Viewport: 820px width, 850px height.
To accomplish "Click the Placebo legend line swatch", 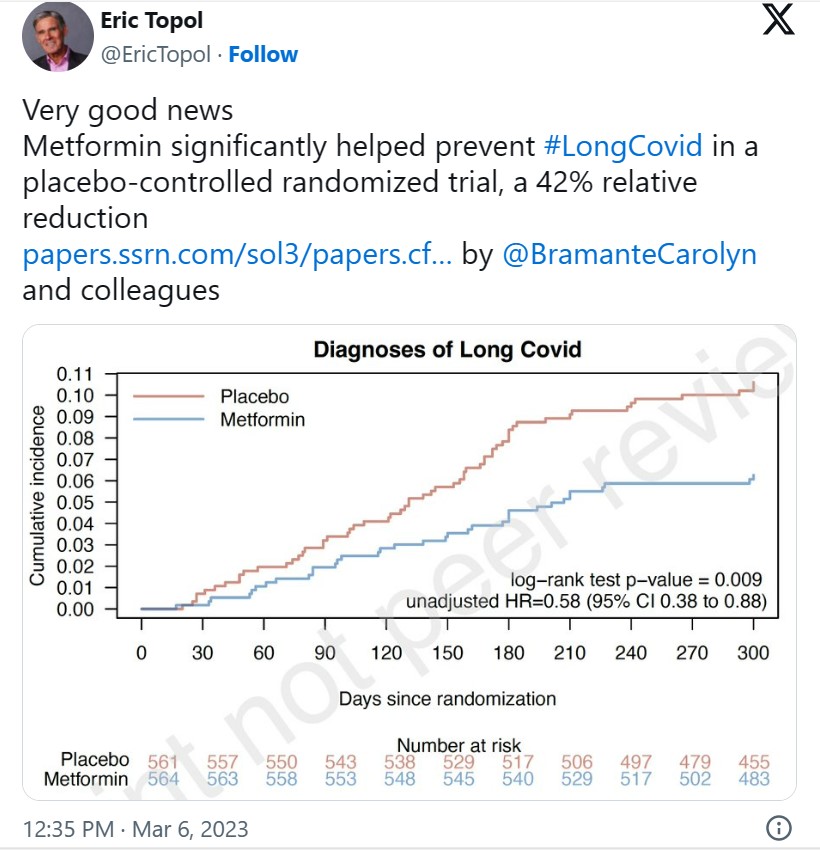I will [168, 397].
